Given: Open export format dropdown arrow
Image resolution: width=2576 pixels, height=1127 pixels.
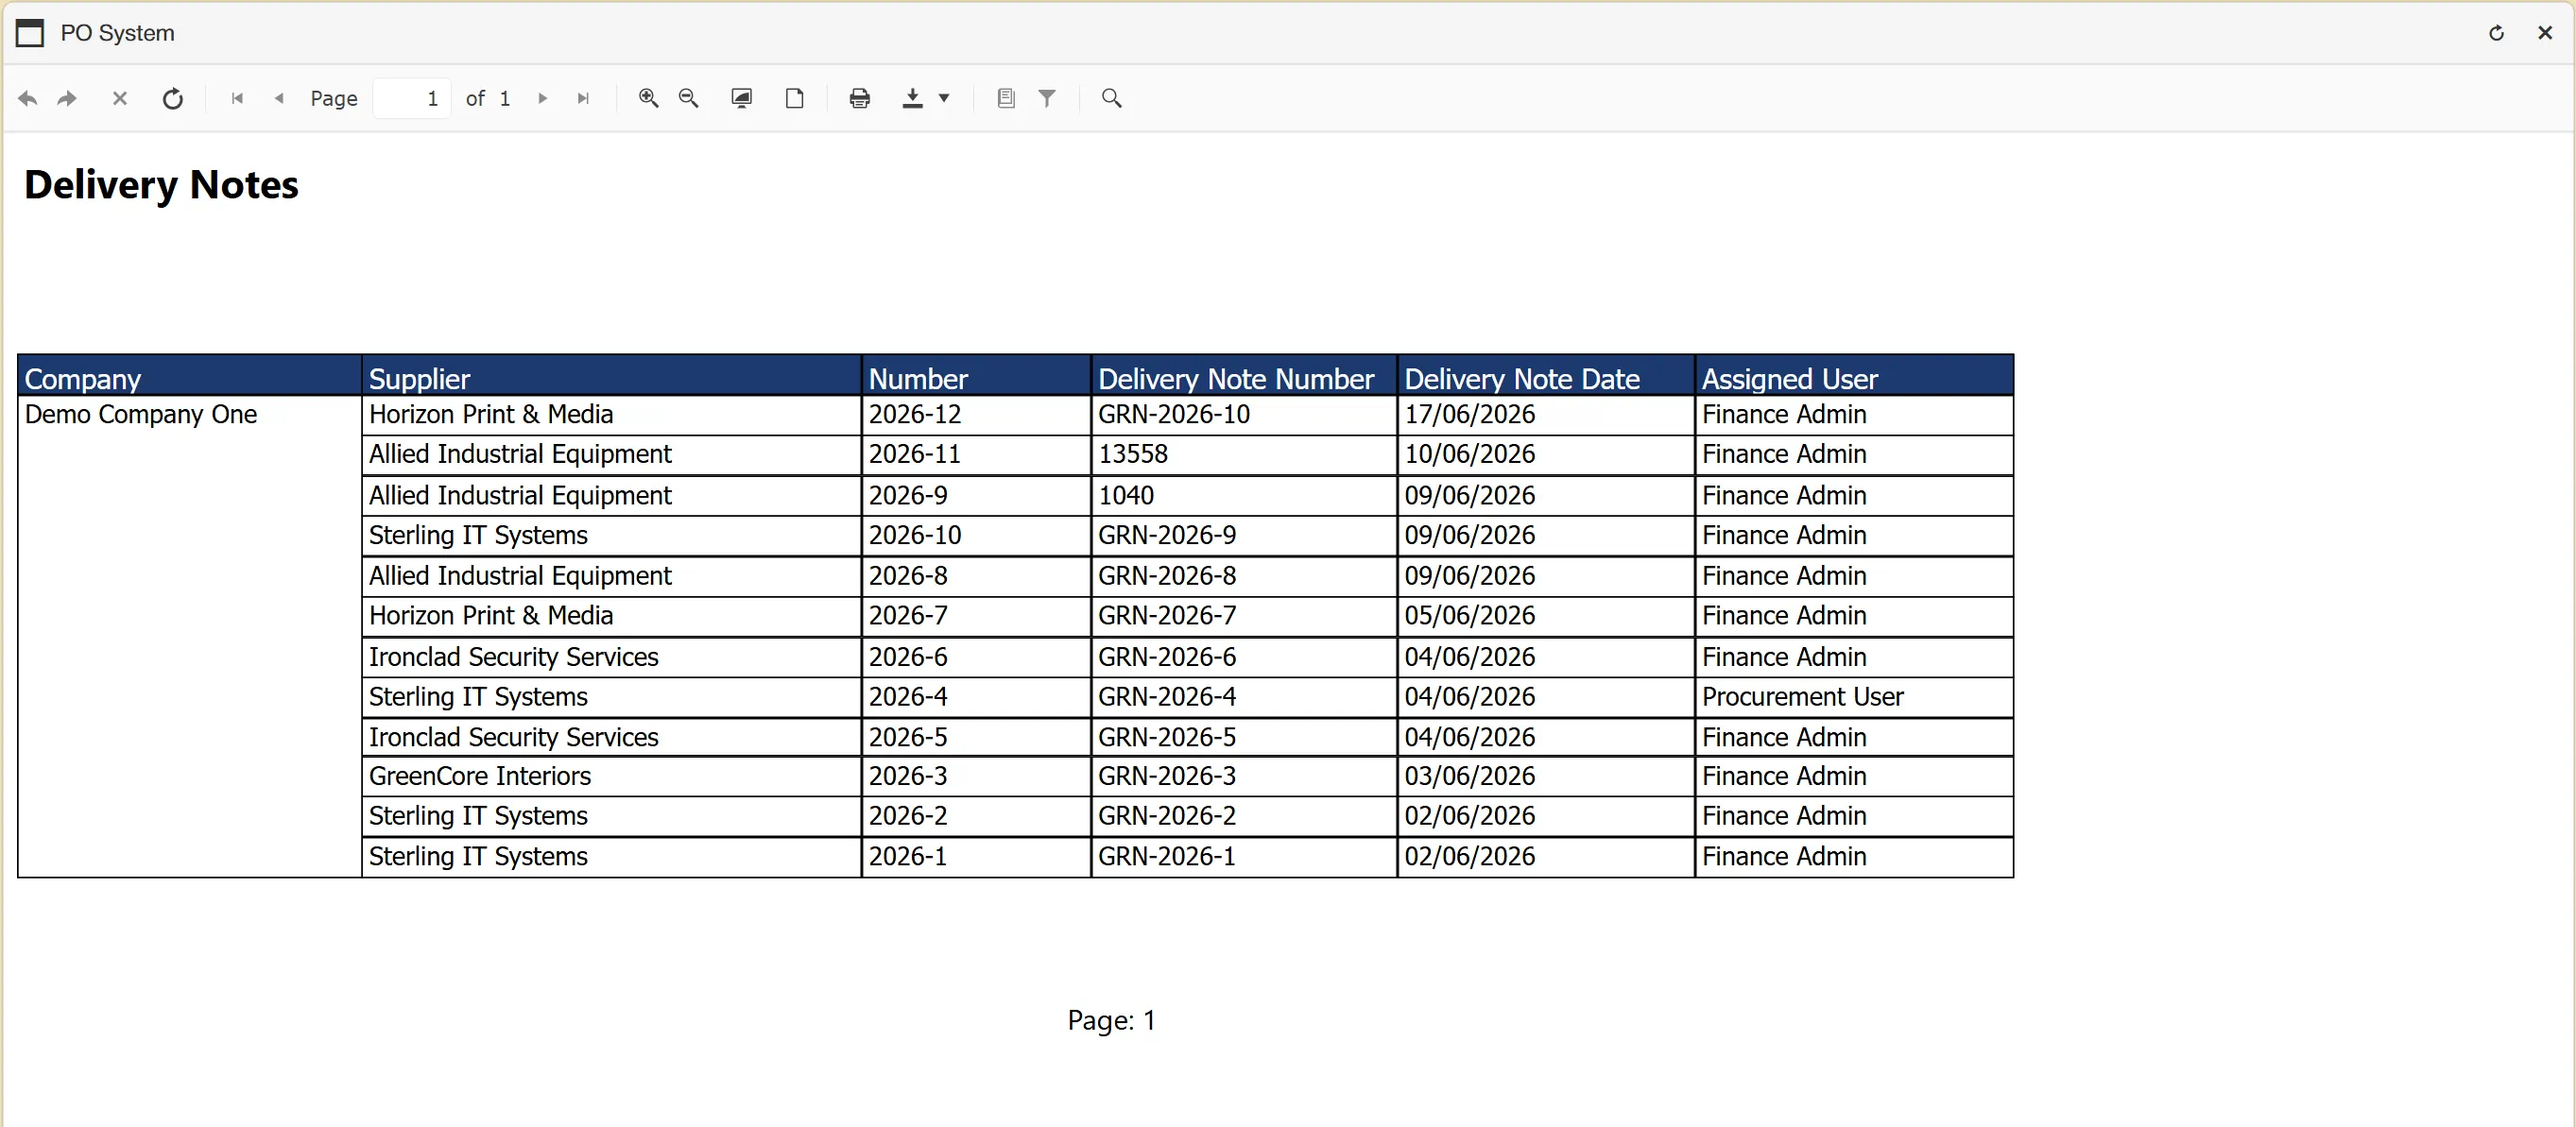Looking at the screenshot, I should pos(943,98).
